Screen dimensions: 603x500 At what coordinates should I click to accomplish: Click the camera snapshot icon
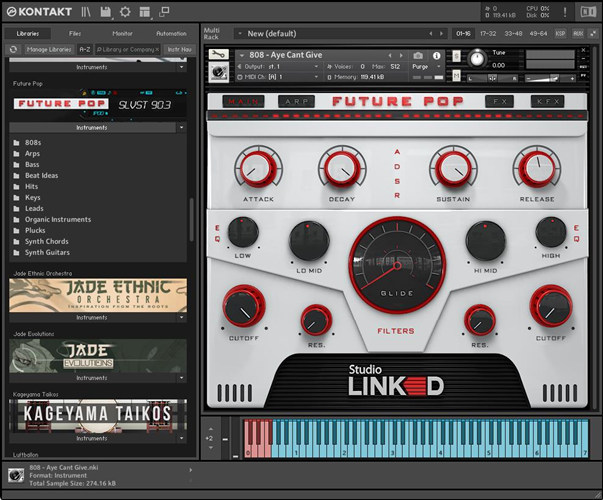click(x=419, y=54)
